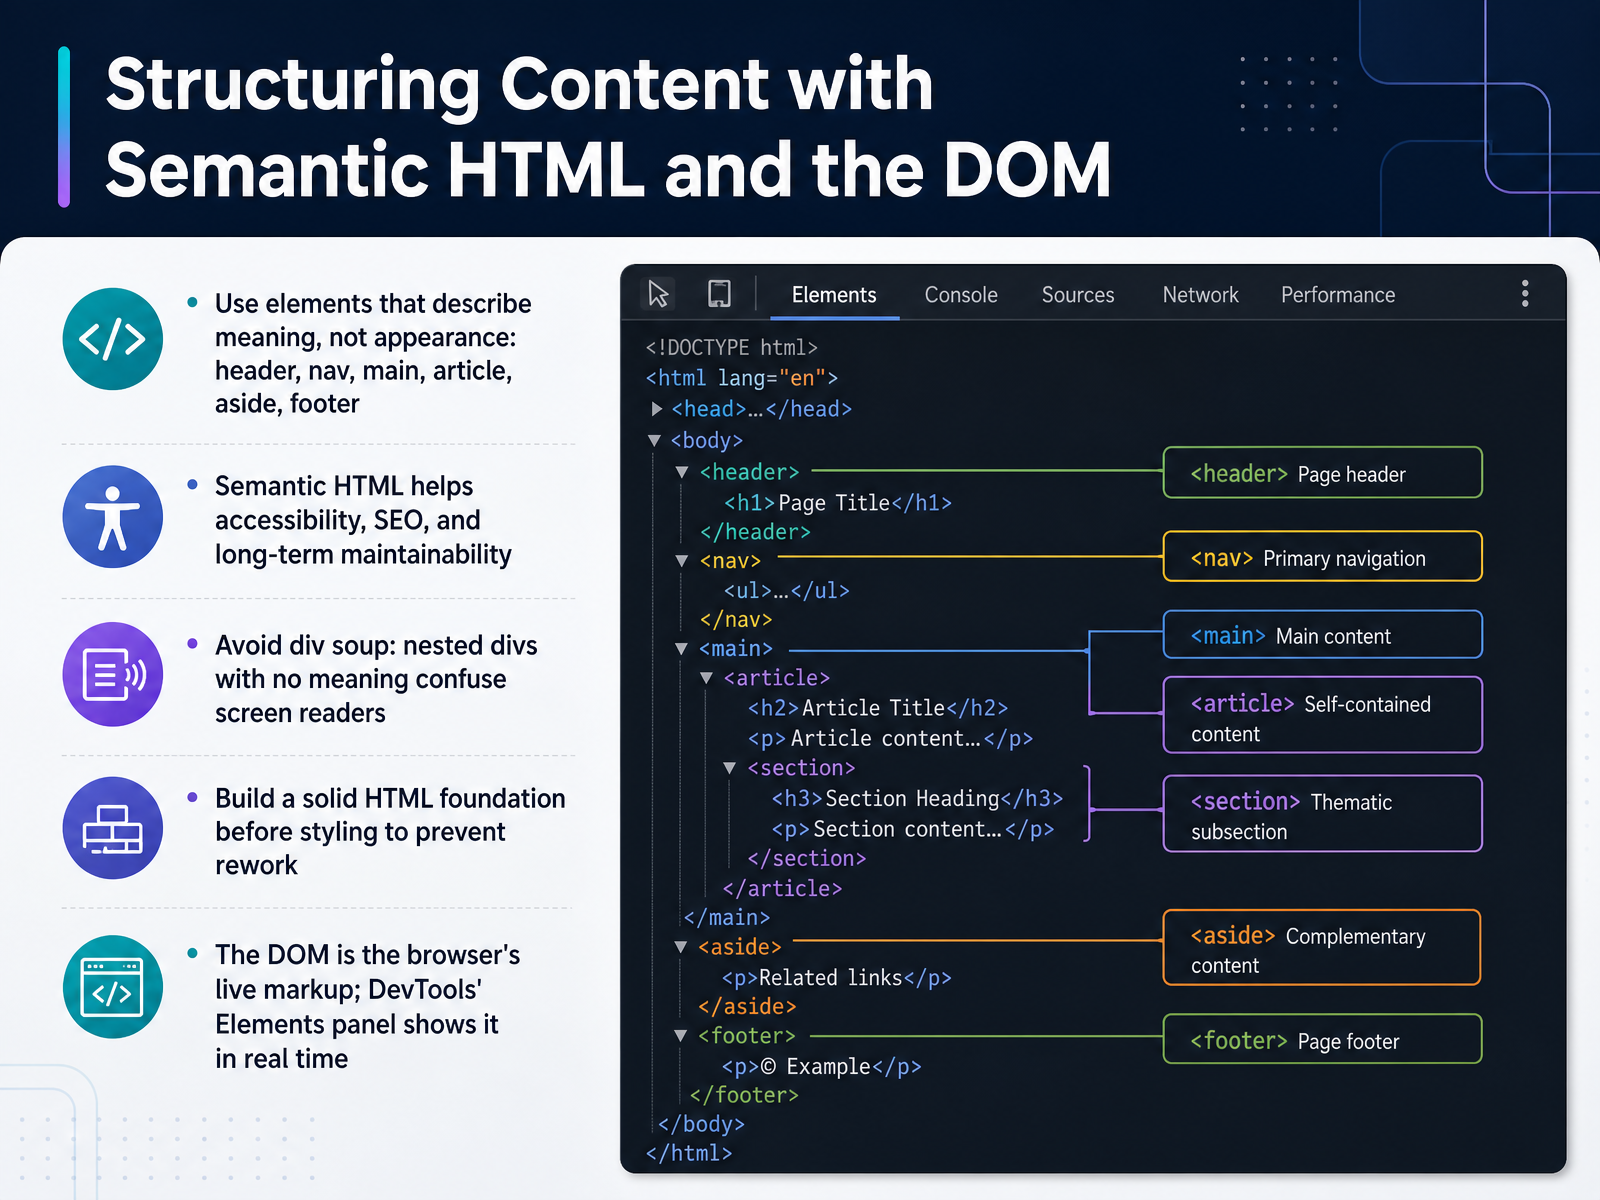Select the closing </body> tag
Image resolution: width=1600 pixels, height=1200 pixels.
(x=701, y=1125)
